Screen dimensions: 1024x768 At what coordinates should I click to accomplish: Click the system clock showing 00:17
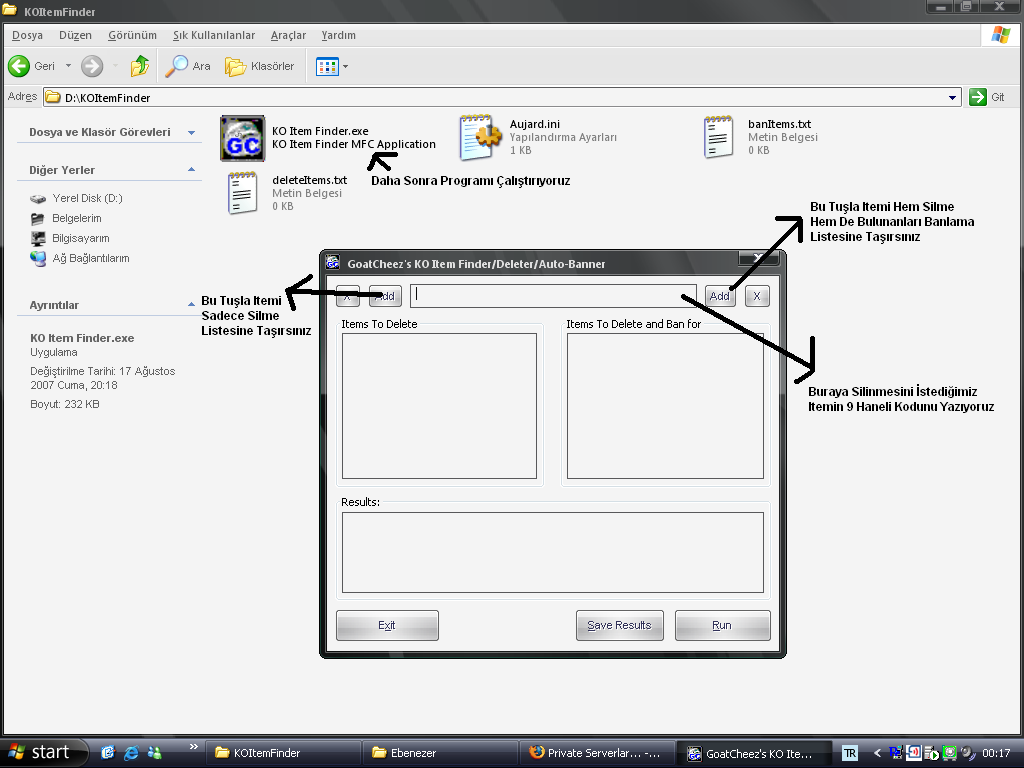click(x=996, y=753)
